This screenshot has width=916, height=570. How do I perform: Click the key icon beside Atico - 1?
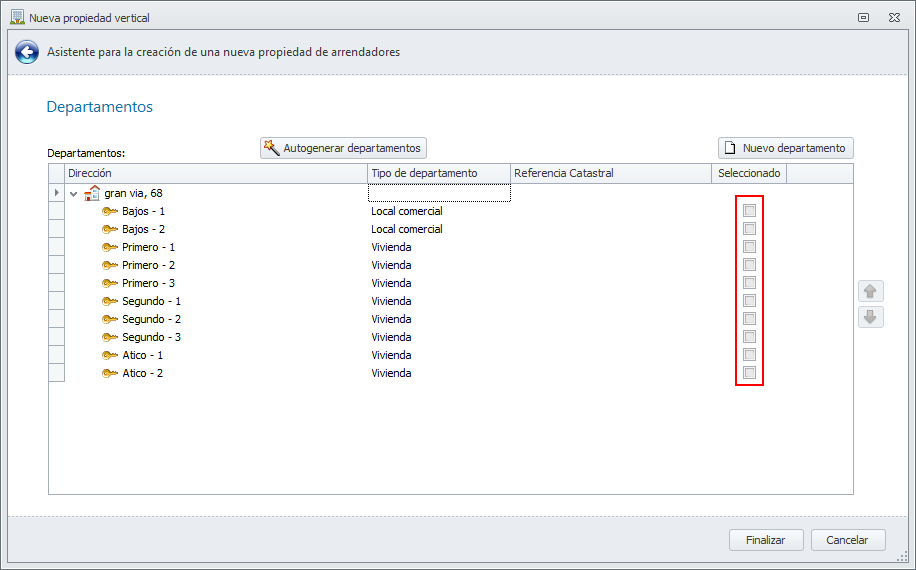(110, 355)
